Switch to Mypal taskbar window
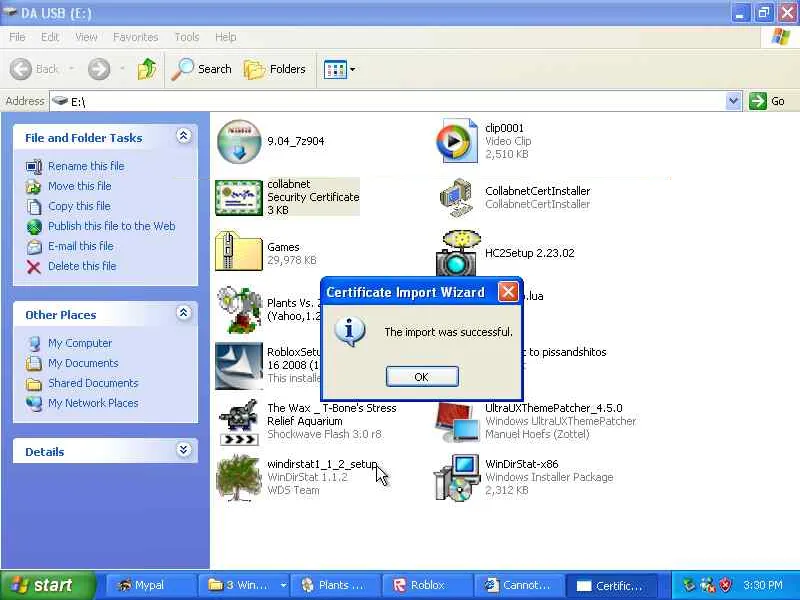The width and height of the screenshot is (800, 600). click(x=150, y=585)
